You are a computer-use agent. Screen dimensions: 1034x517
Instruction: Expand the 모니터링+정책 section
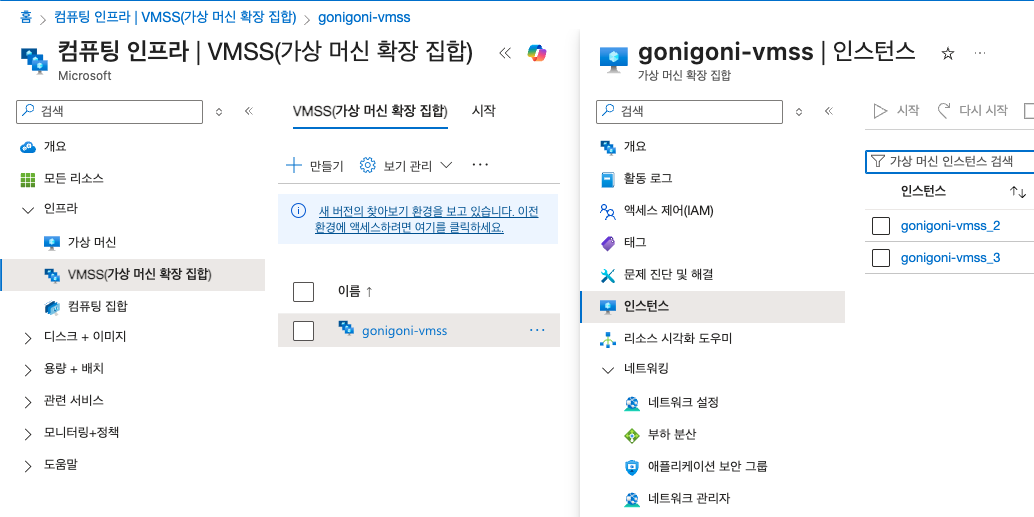[28, 434]
